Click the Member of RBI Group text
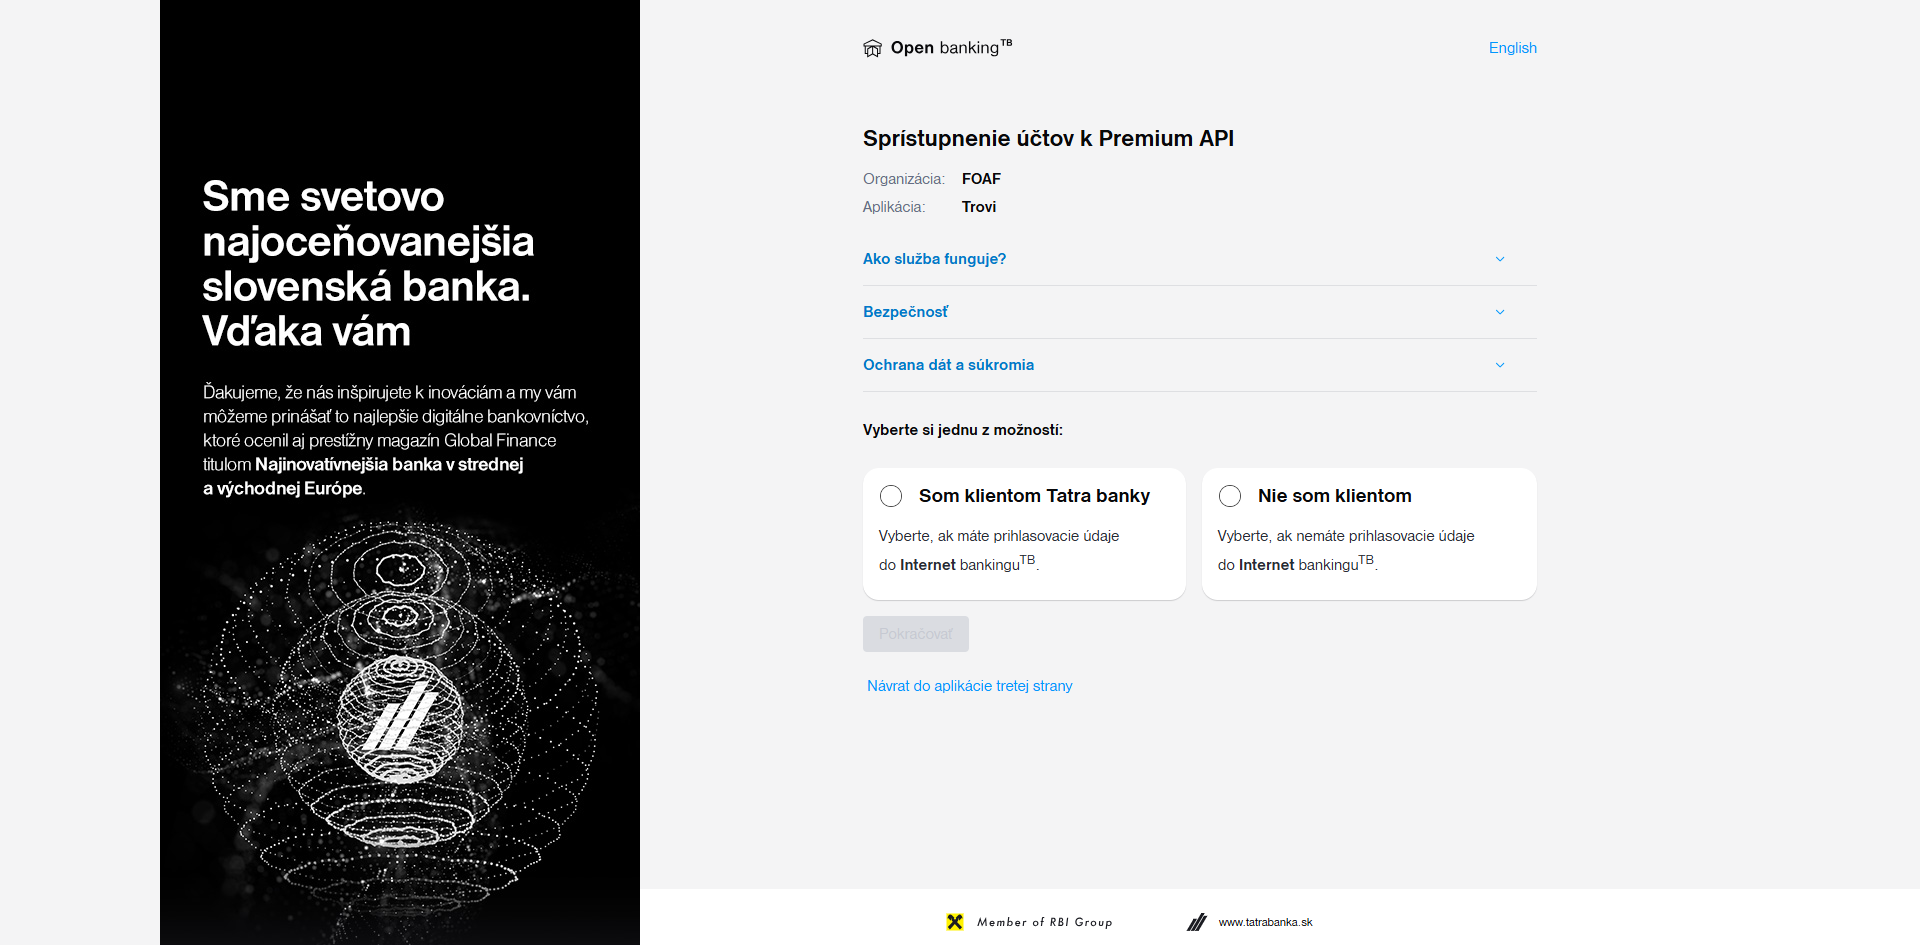The width and height of the screenshot is (1920, 945). (x=1044, y=922)
